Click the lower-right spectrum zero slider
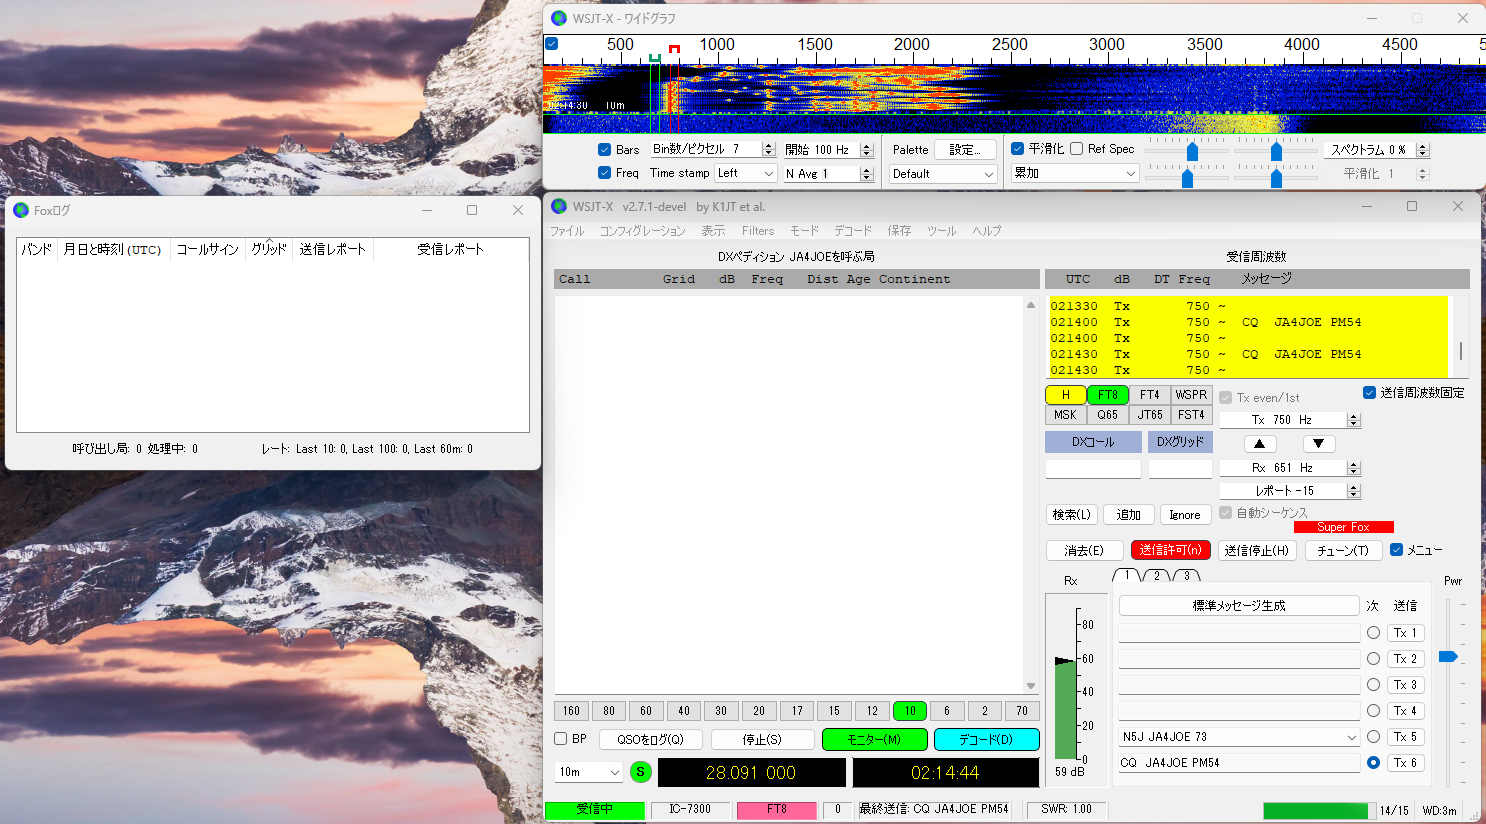Screen dimensions: 1486x824 tap(1276, 178)
